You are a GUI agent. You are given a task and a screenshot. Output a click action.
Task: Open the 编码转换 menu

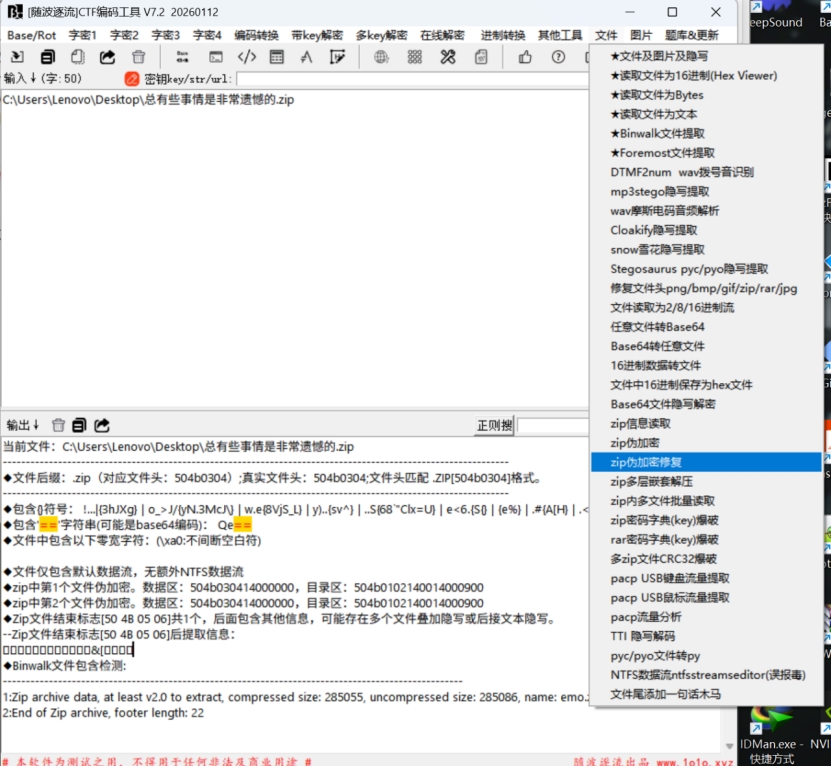[257, 35]
